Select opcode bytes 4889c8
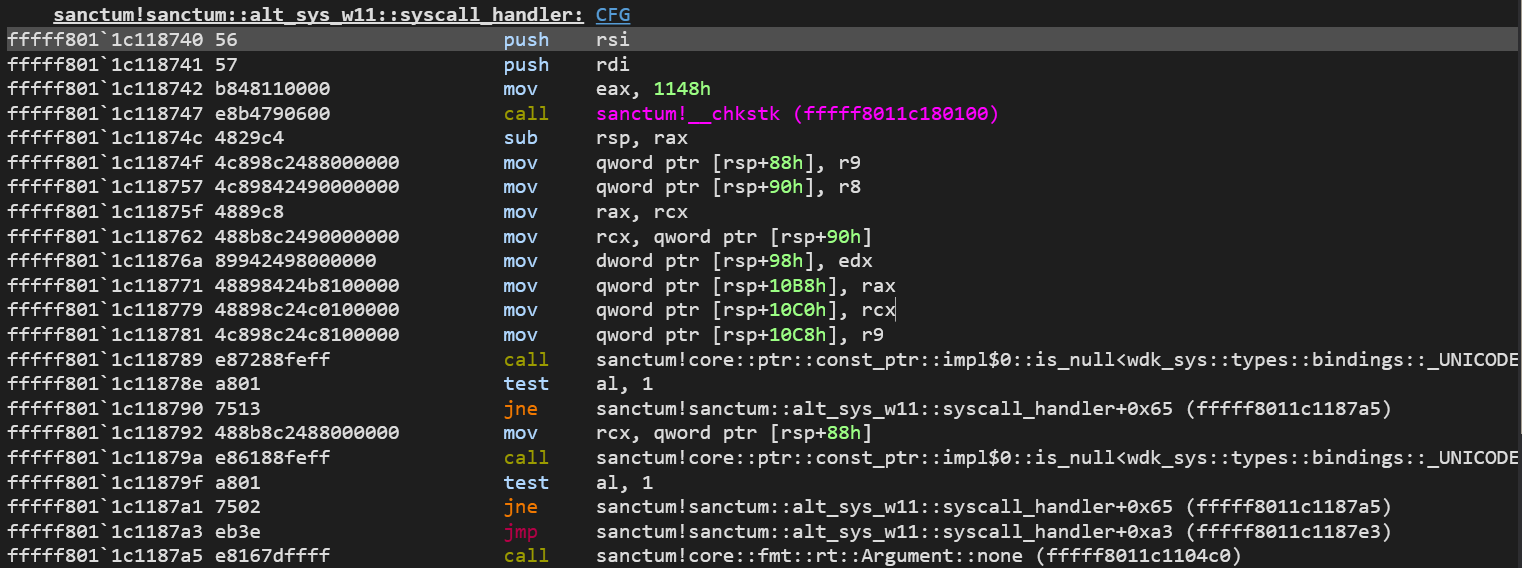The image size is (1522, 568). [249, 212]
